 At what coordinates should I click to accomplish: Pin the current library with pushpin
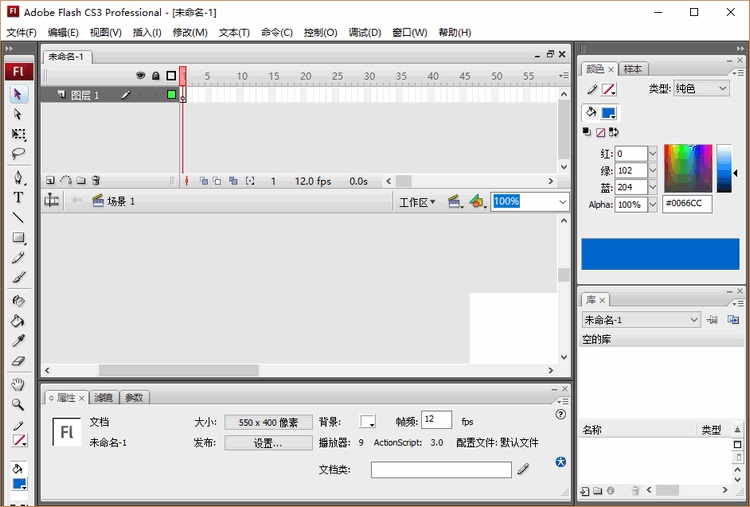[x=712, y=320]
